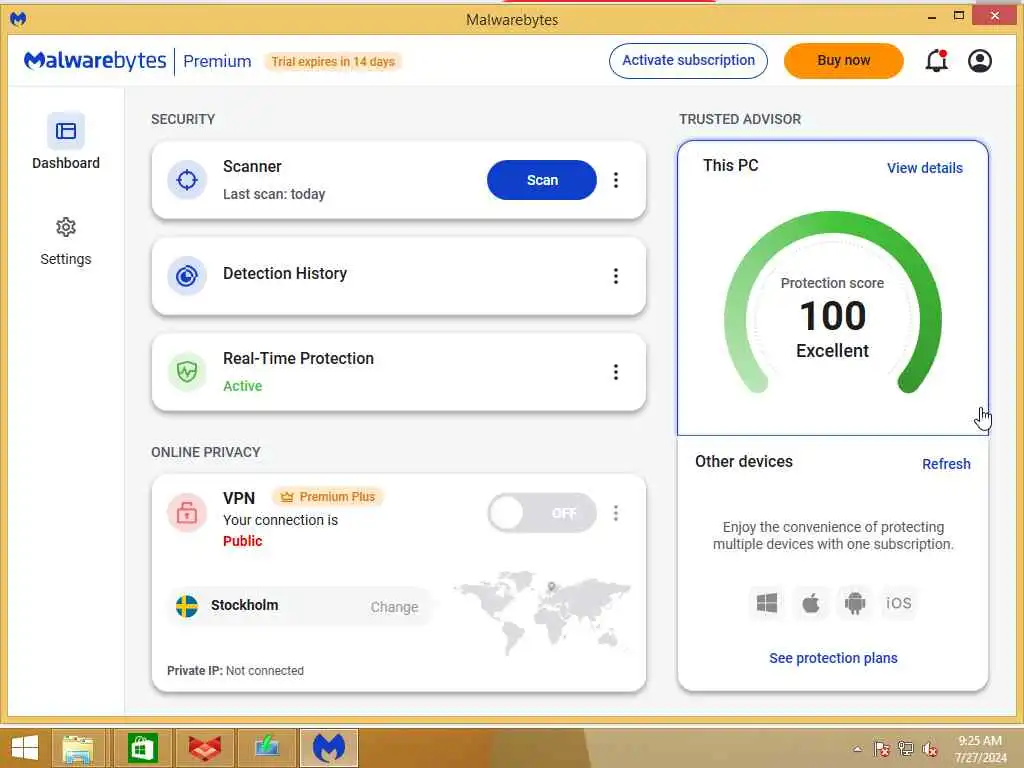Click Activate subscription button
Screen dimensions: 1024x768
(x=688, y=61)
